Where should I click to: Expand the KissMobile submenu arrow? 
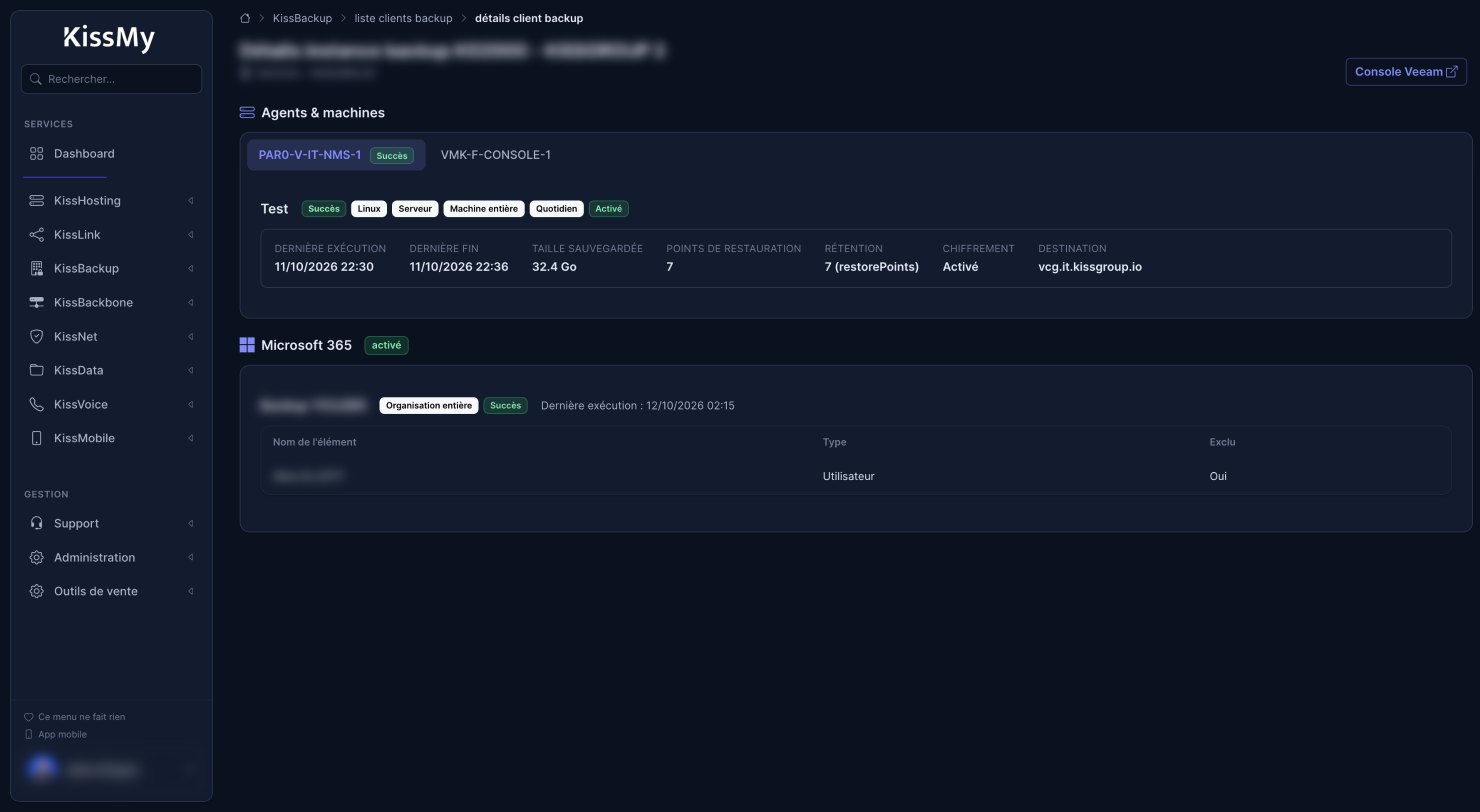[190, 439]
